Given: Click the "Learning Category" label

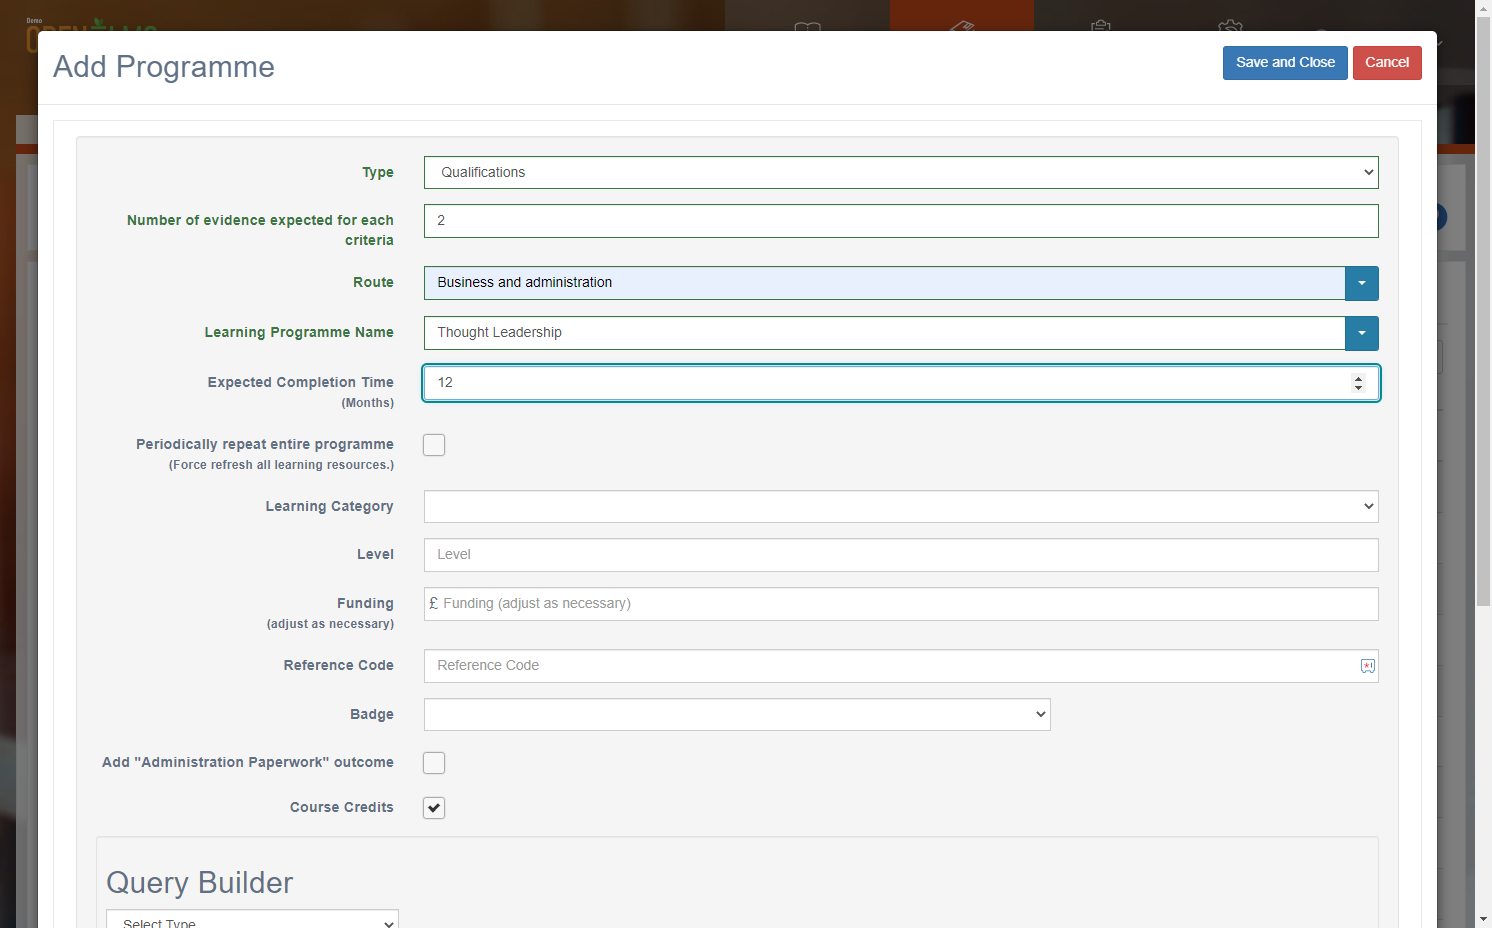Looking at the screenshot, I should click(329, 506).
